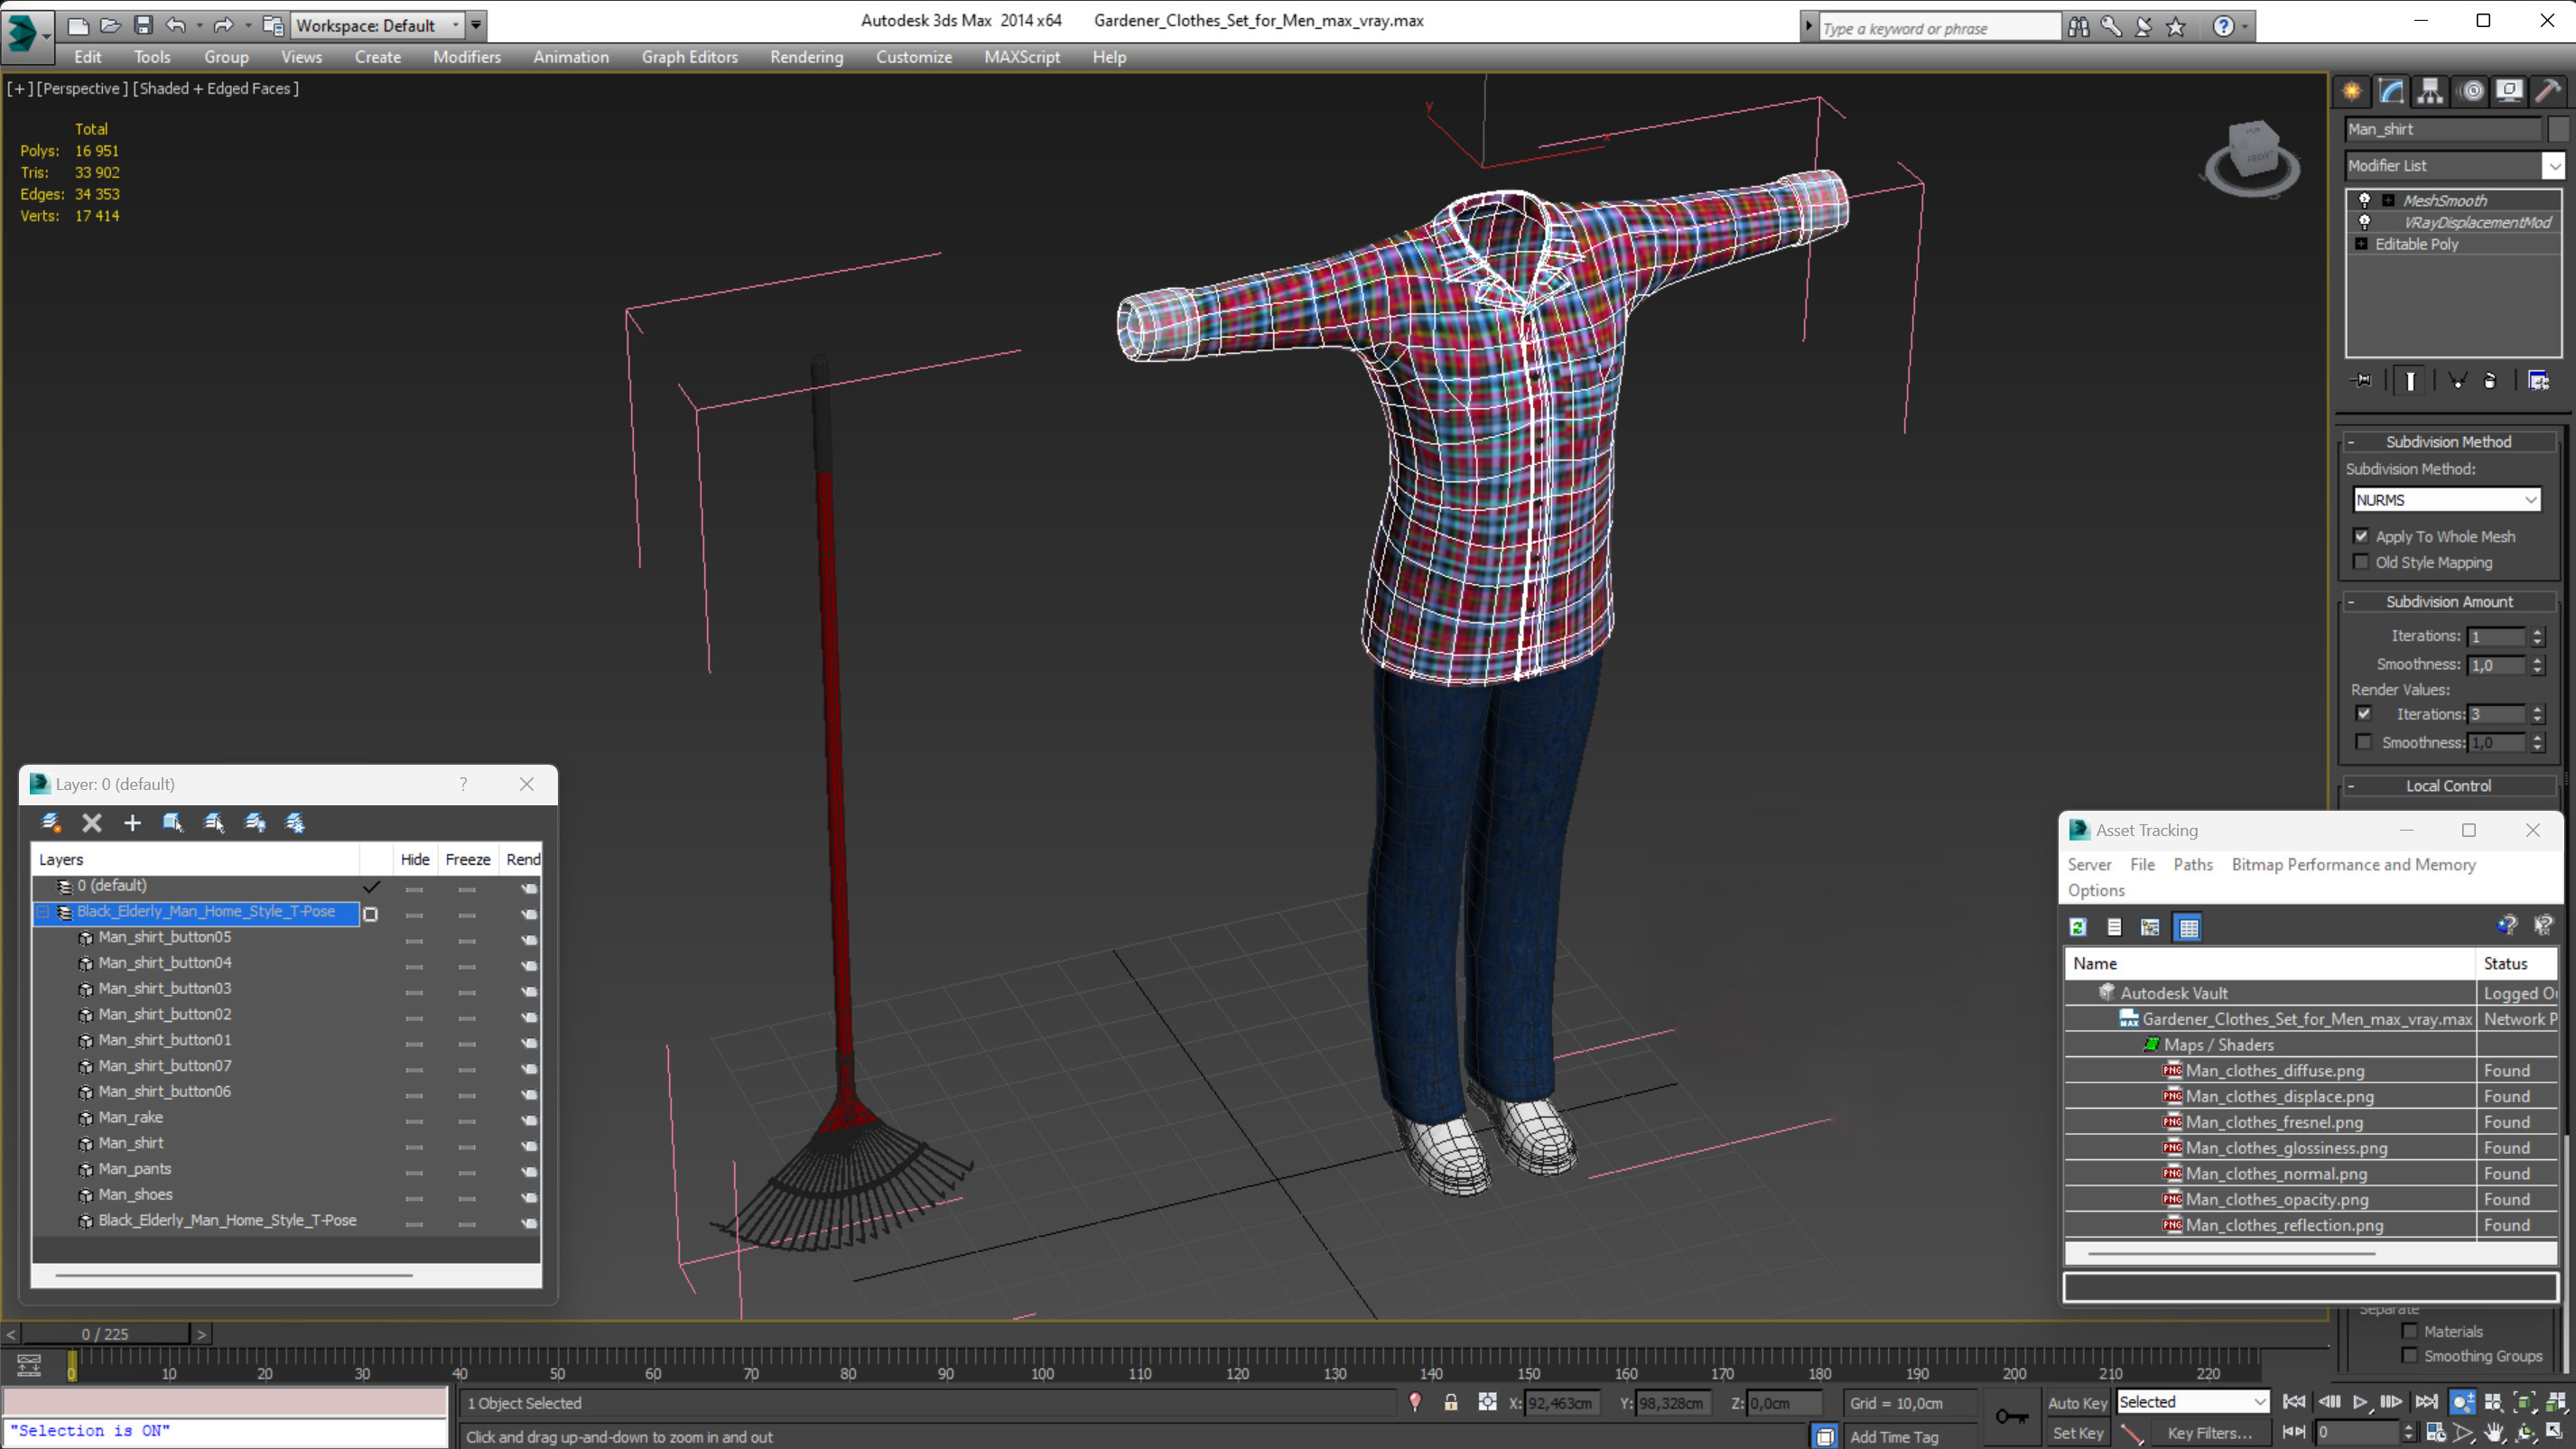Click Create New Layer icon in Layer dialog

[x=50, y=822]
